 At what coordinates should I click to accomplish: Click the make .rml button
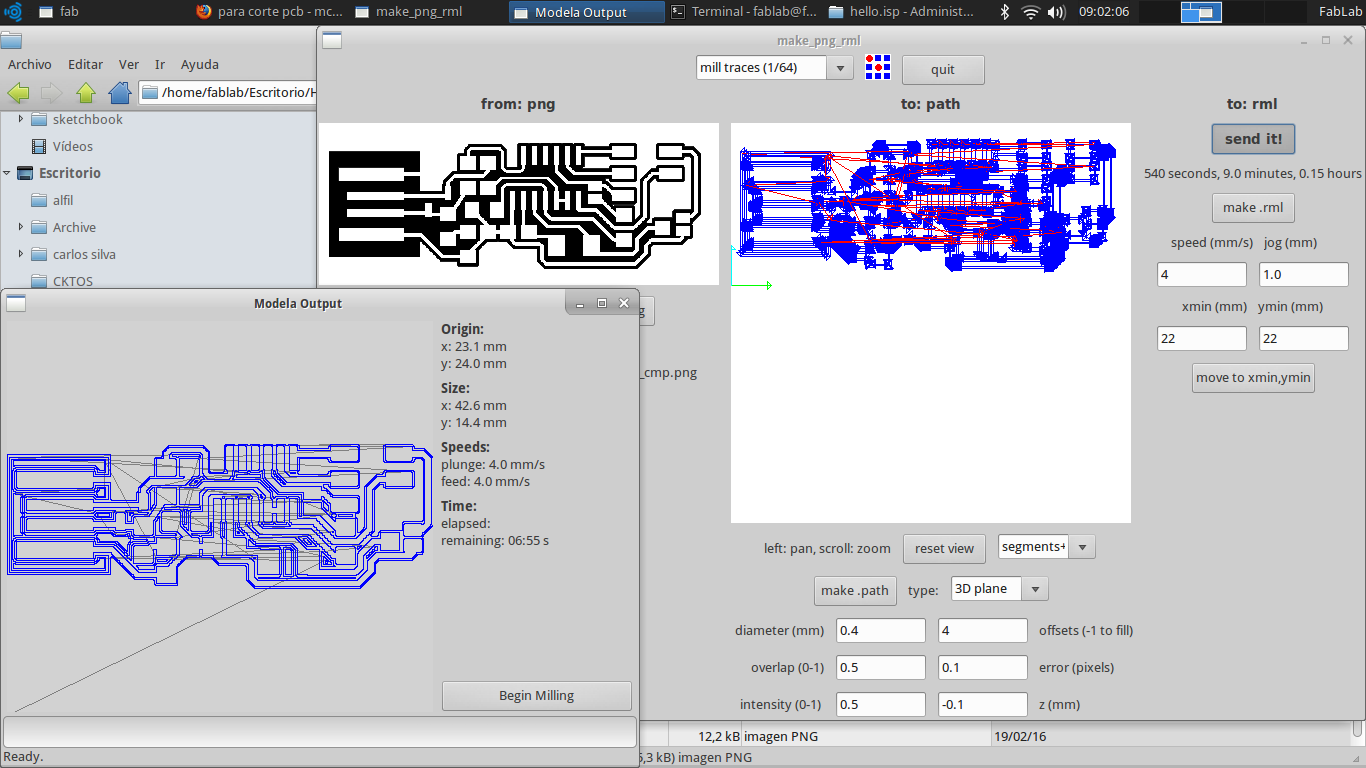[1253, 208]
